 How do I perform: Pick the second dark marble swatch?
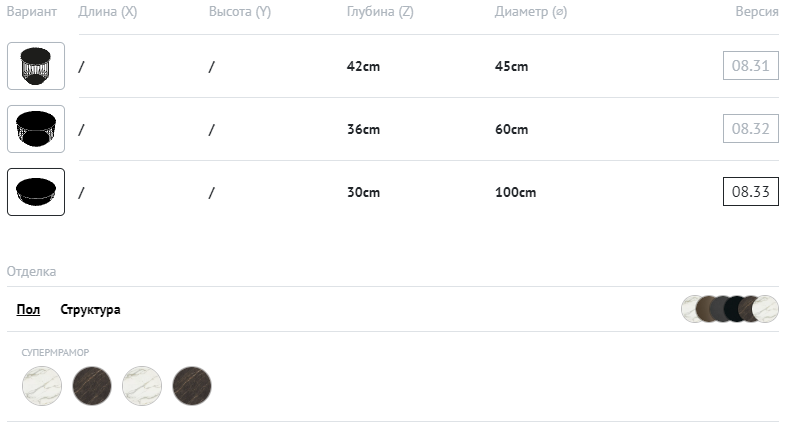(191, 385)
